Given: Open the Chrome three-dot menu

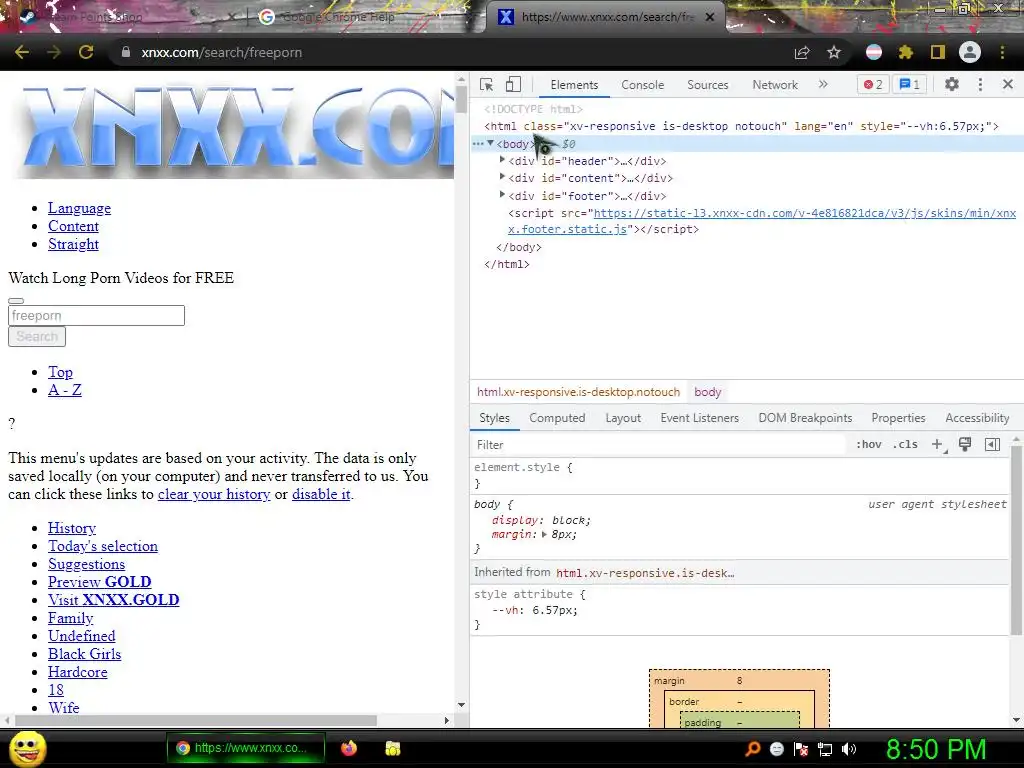Looking at the screenshot, I should tap(1002, 52).
